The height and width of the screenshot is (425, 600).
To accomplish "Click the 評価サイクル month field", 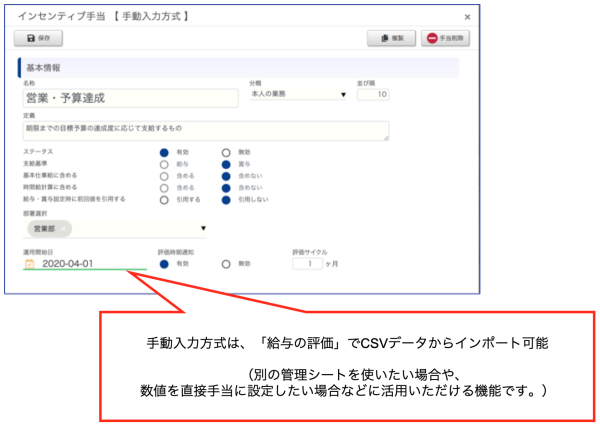I will click(x=311, y=264).
